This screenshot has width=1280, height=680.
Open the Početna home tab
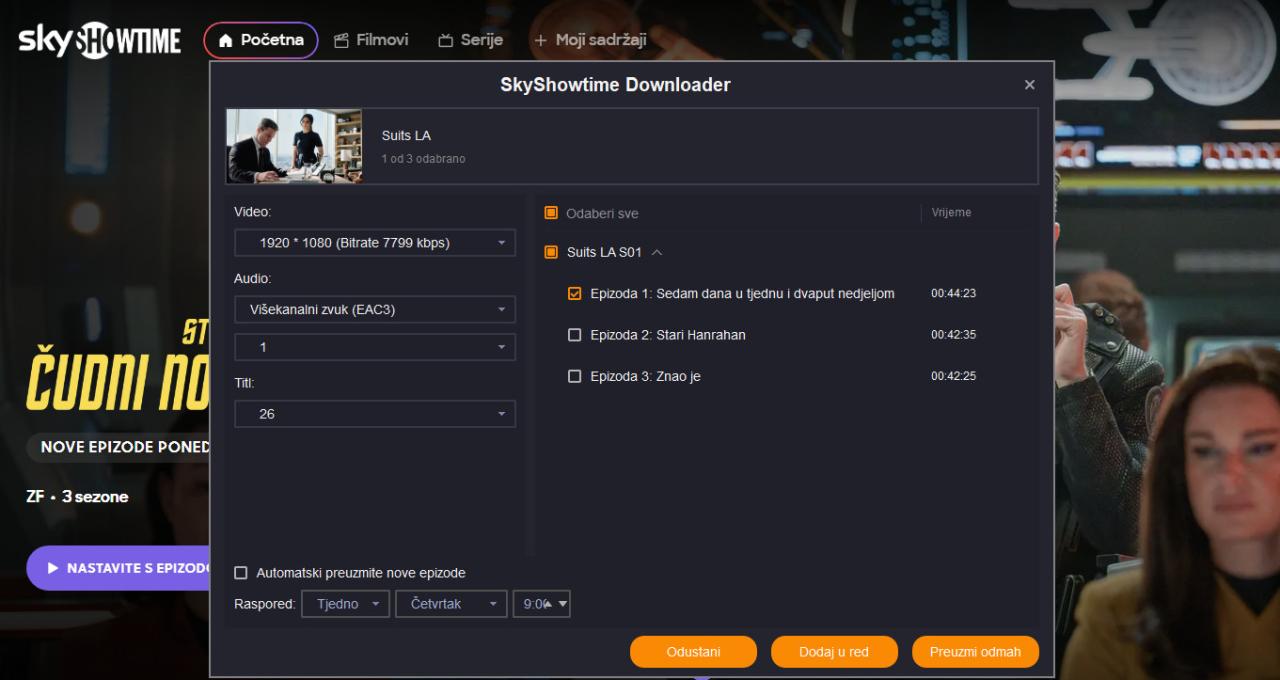pyautogui.click(x=261, y=40)
